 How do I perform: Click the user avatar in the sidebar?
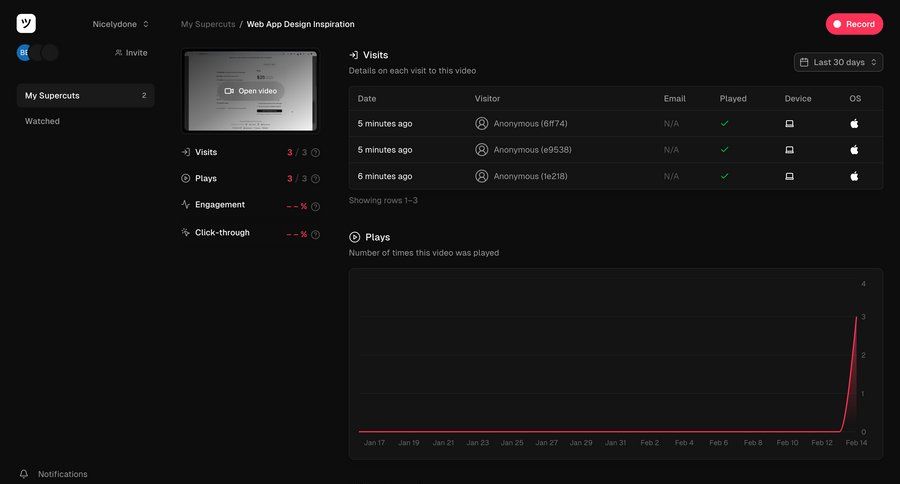coord(24,52)
